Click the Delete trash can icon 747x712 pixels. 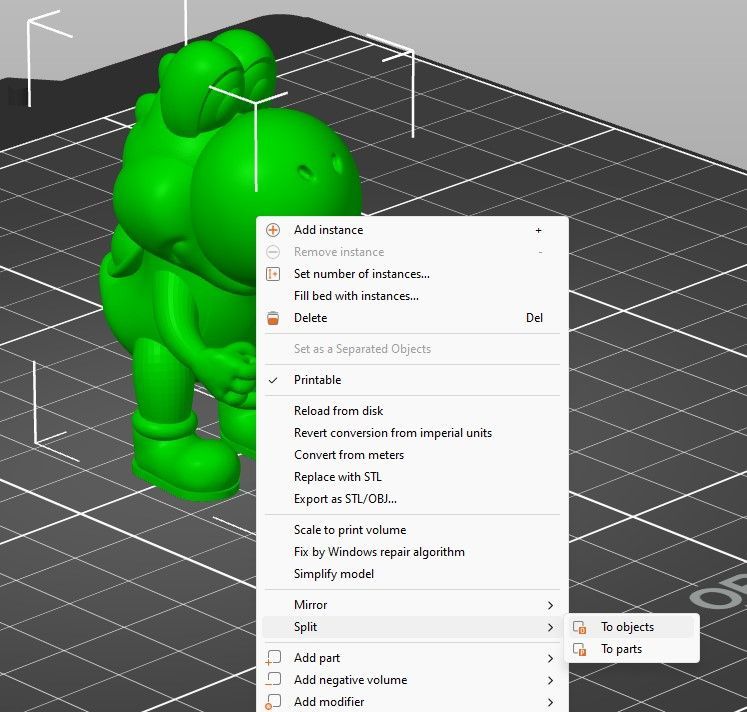click(x=273, y=318)
